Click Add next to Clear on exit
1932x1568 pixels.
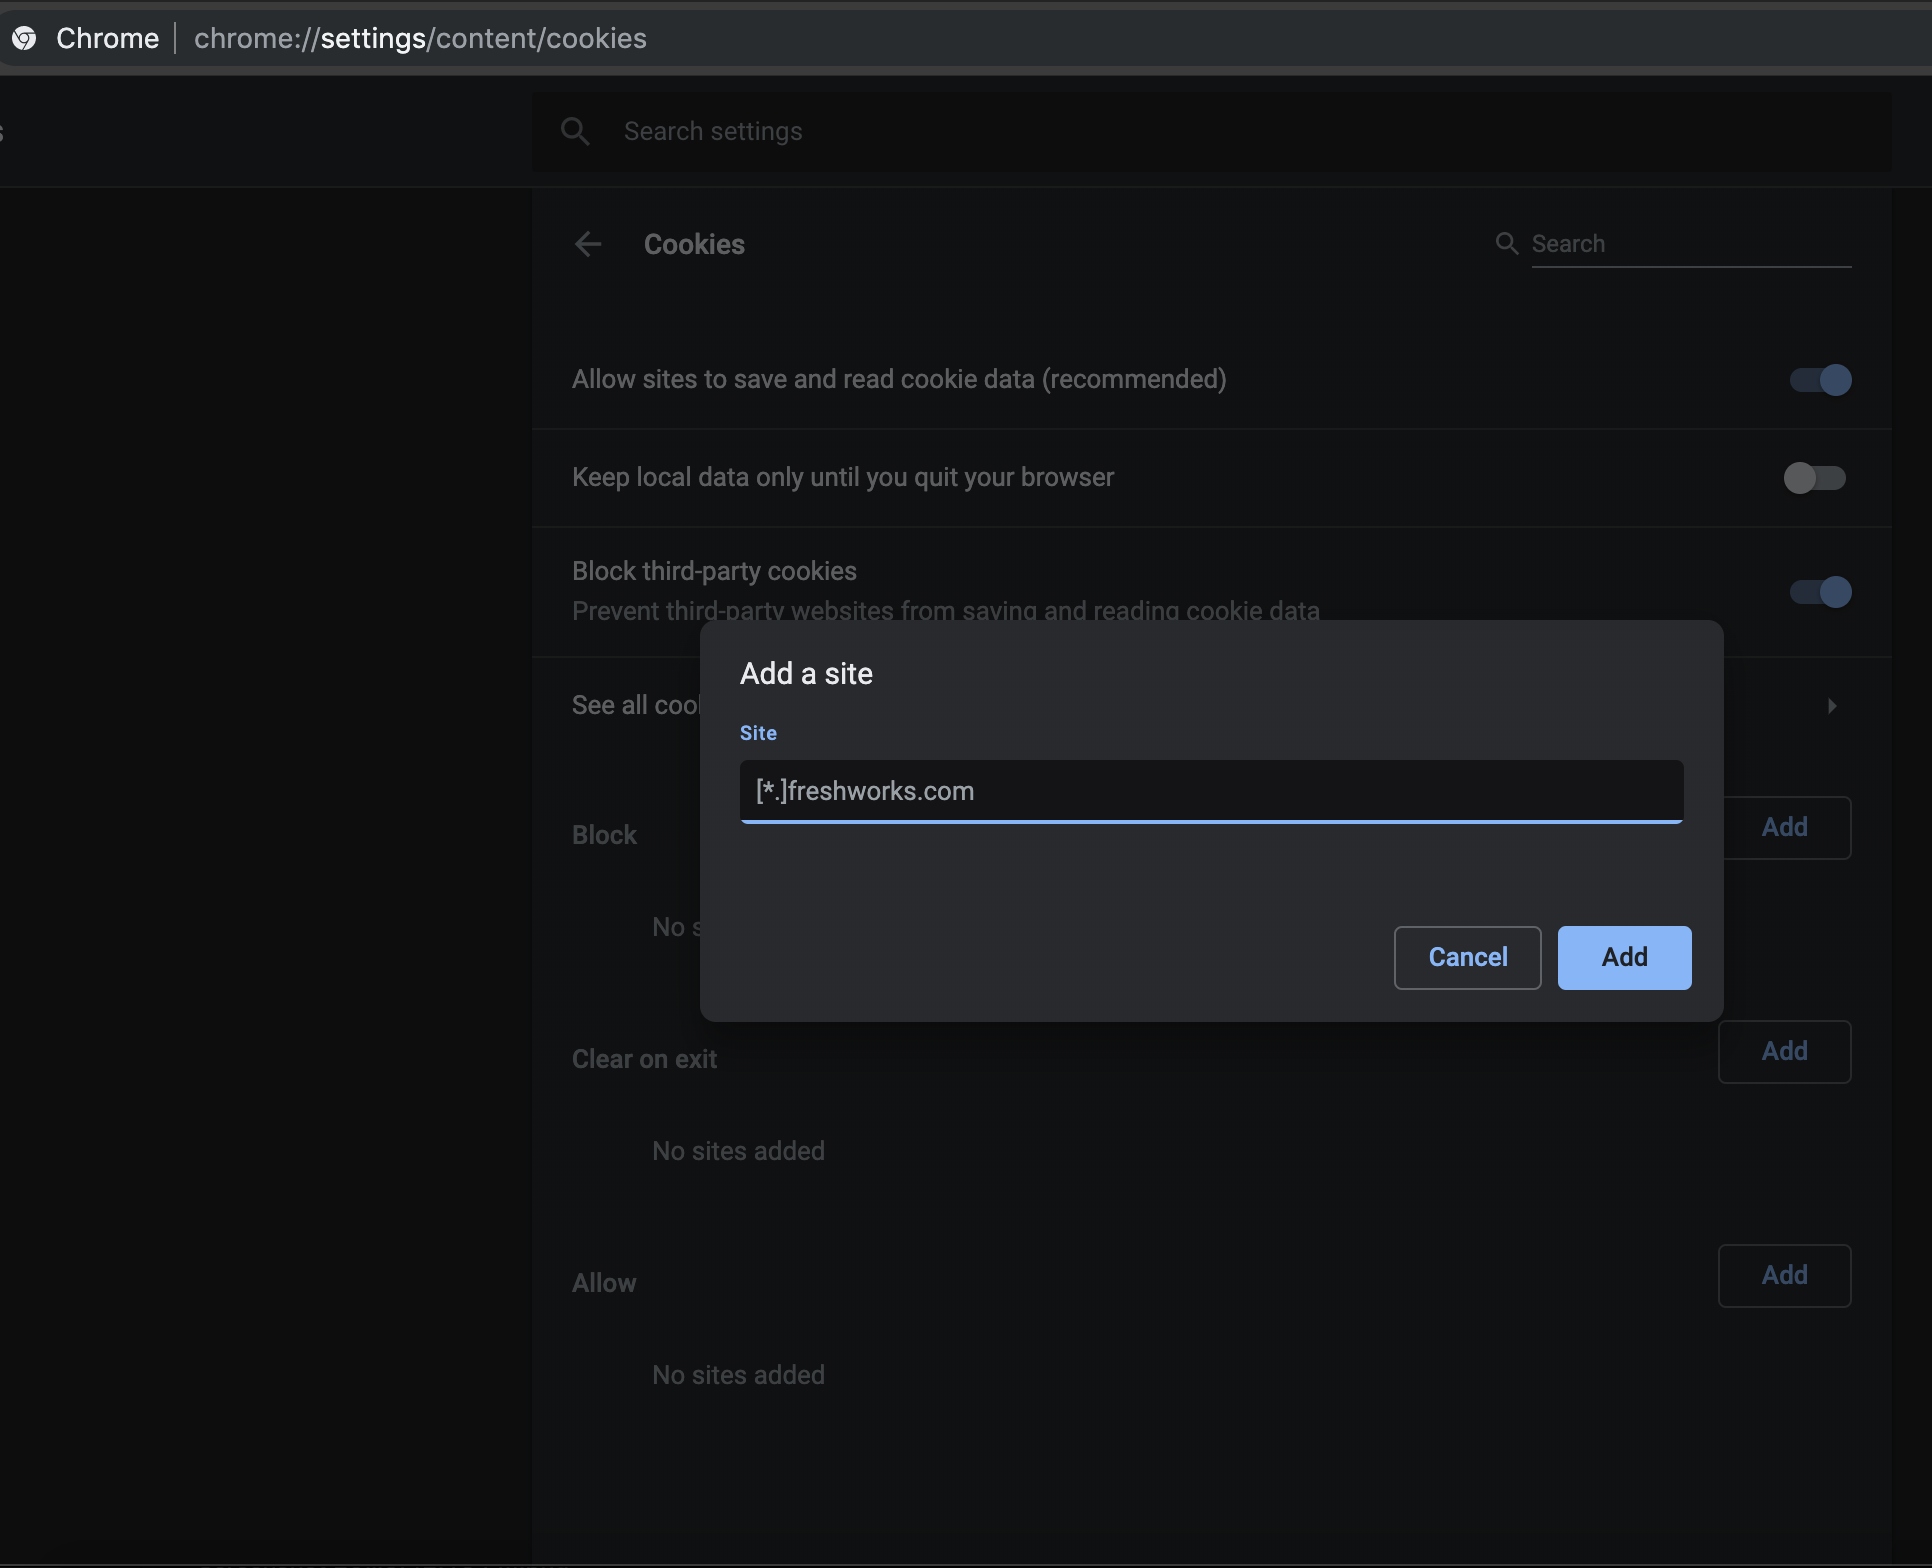pyautogui.click(x=1784, y=1051)
